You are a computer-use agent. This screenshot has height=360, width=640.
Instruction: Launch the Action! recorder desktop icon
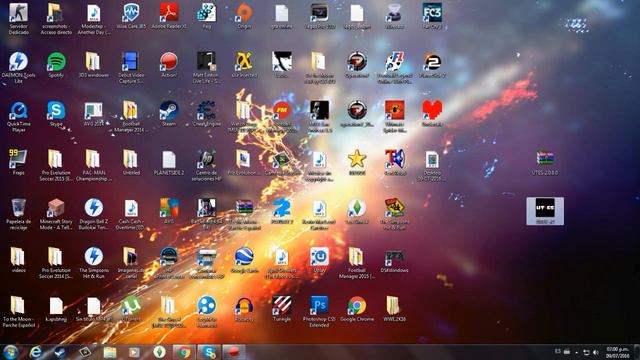pos(169,64)
